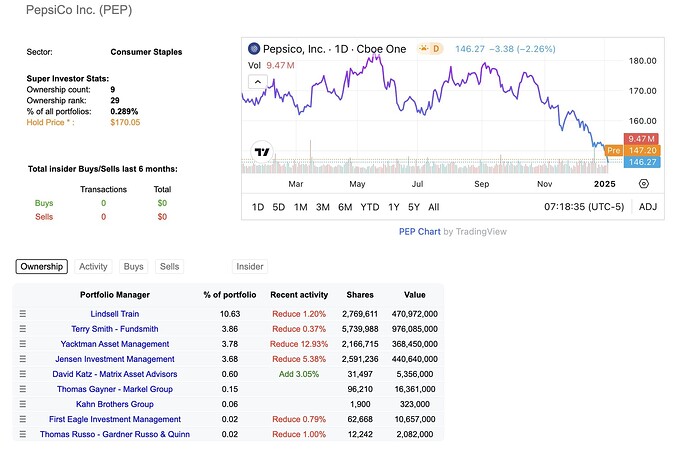Viewport: 690px width, 458px height.
Task: Select the 5Y chart range
Action: click(x=414, y=207)
